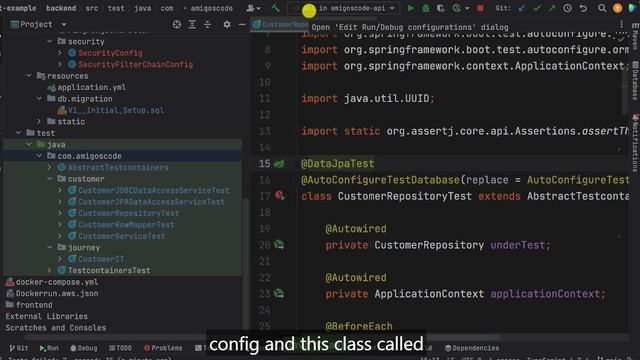Collapse all in Project panel
This screenshot has width=640, height=360.
207,24
